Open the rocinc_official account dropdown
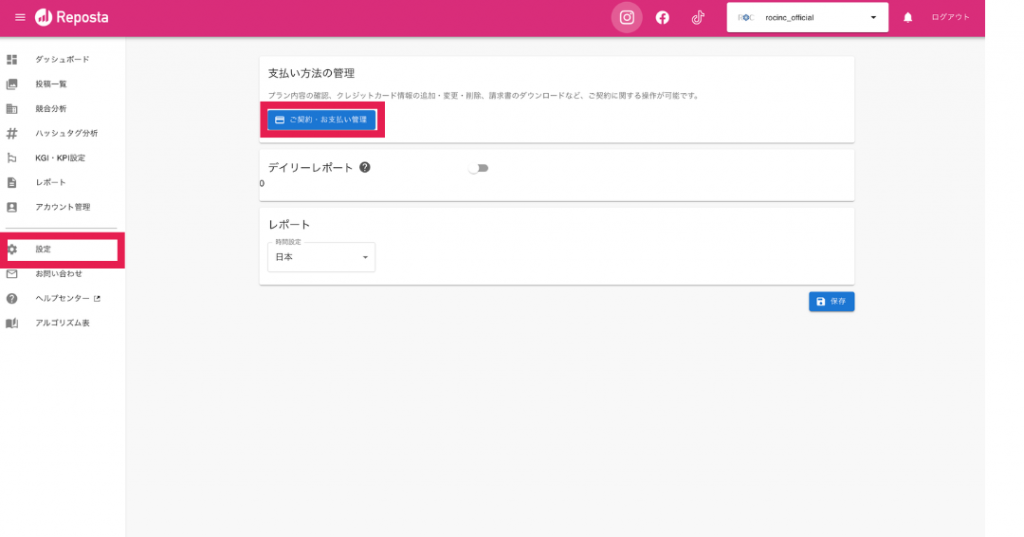The image size is (1024, 537). [x=807, y=18]
